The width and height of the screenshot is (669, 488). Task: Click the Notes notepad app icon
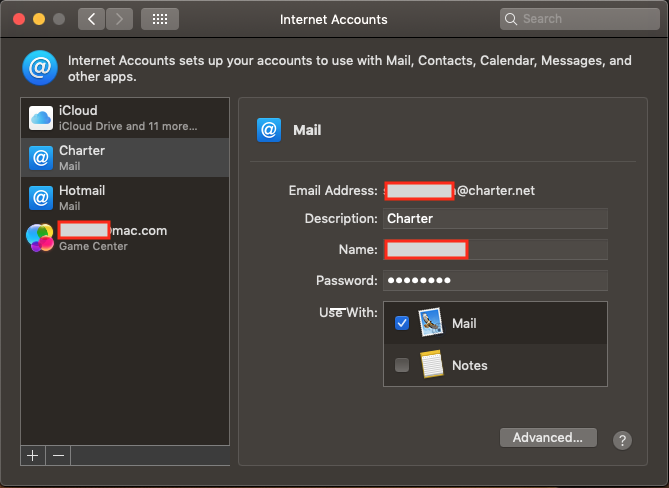pos(431,365)
